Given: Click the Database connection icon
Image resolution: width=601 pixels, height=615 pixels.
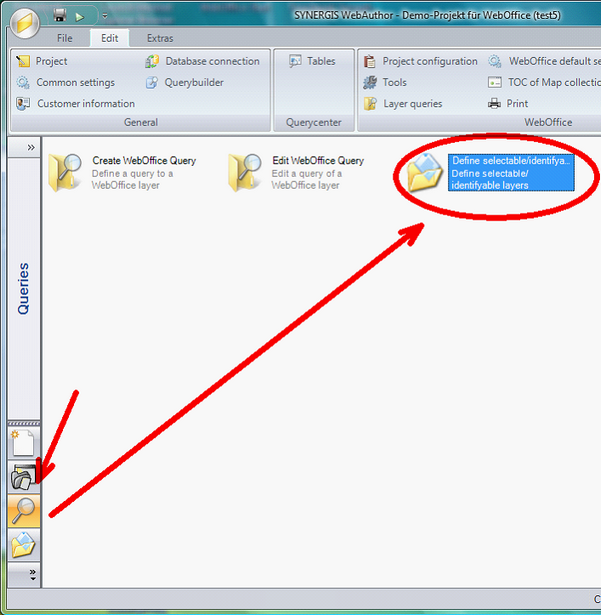Looking at the screenshot, I should [152, 61].
